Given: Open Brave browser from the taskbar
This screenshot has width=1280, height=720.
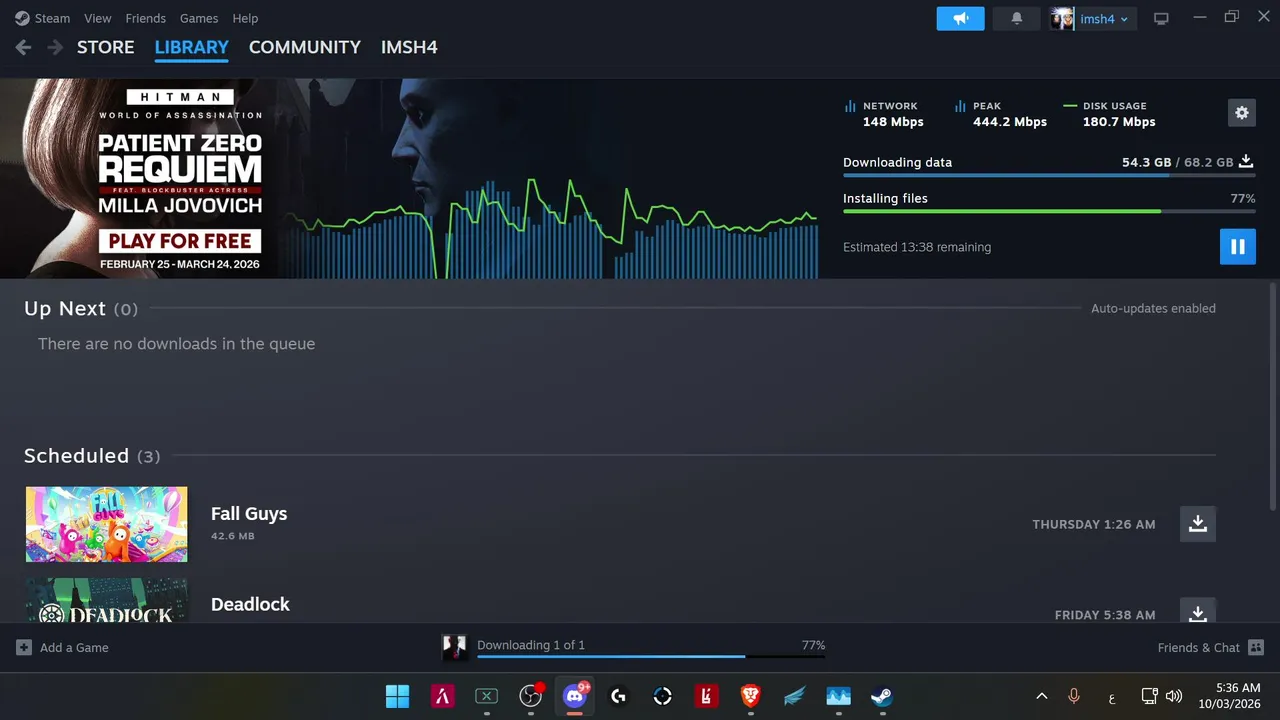Looking at the screenshot, I should coord(750,696).
